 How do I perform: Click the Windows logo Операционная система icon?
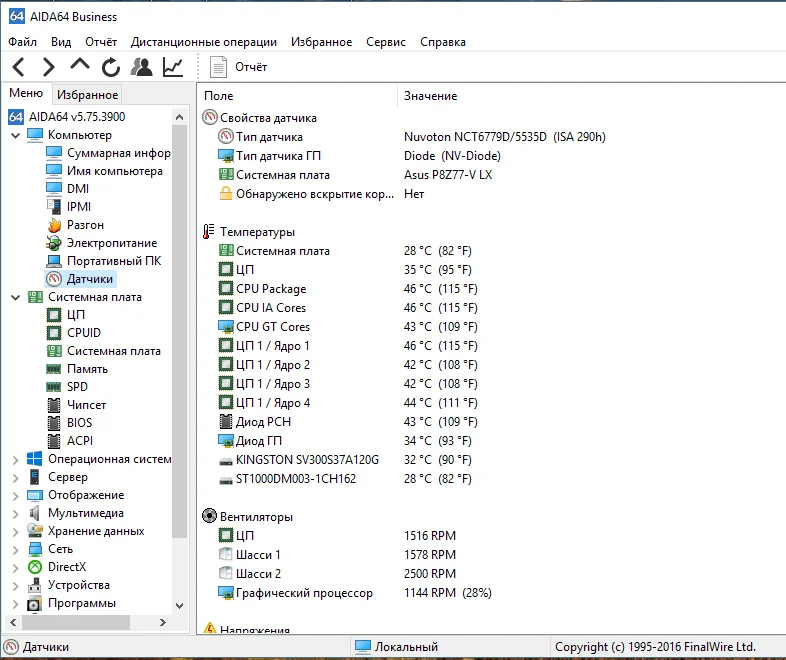[35, 459]
